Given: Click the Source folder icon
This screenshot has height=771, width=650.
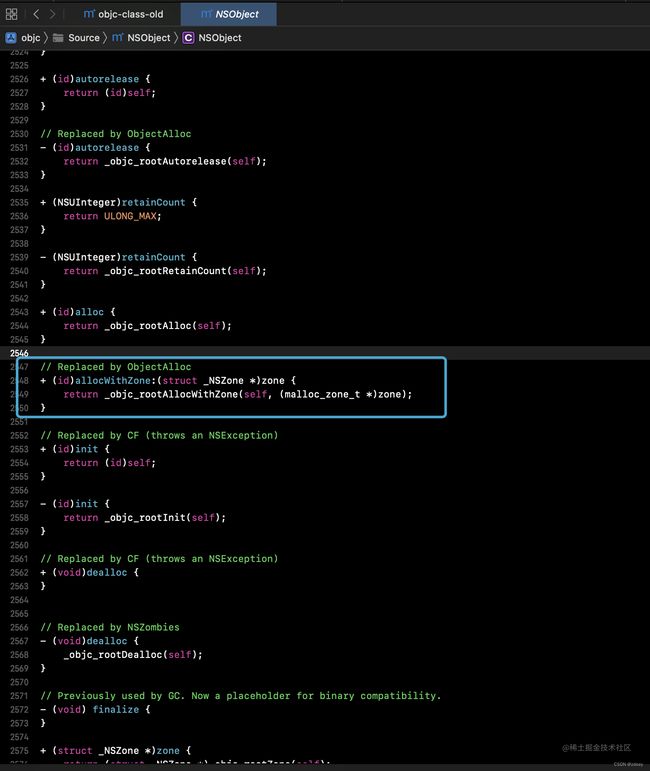Looking at the screenshot, I should tap(58, 38).
